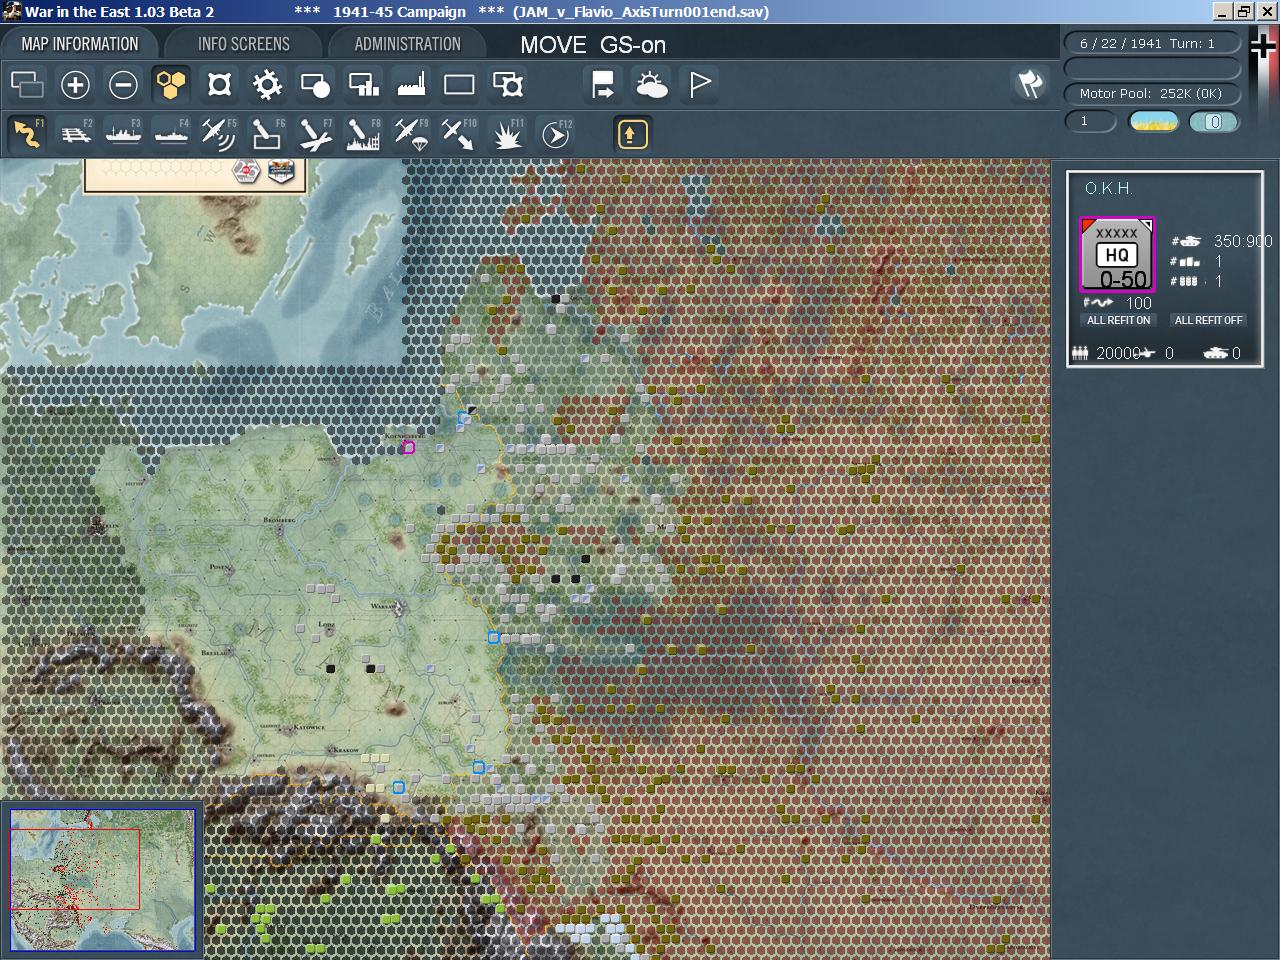Select the magenta-highlighted hex near Konigsberg
Image resolution: width=1280 pixels, height=960 pixels.
tap(408, 448)
